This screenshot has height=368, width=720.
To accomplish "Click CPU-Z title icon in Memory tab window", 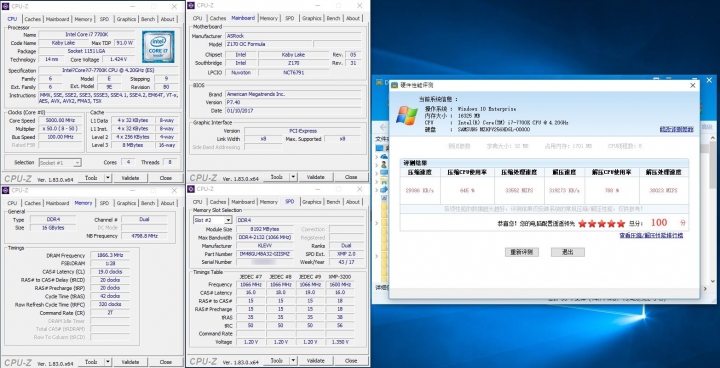I will [x=6, y=190].
